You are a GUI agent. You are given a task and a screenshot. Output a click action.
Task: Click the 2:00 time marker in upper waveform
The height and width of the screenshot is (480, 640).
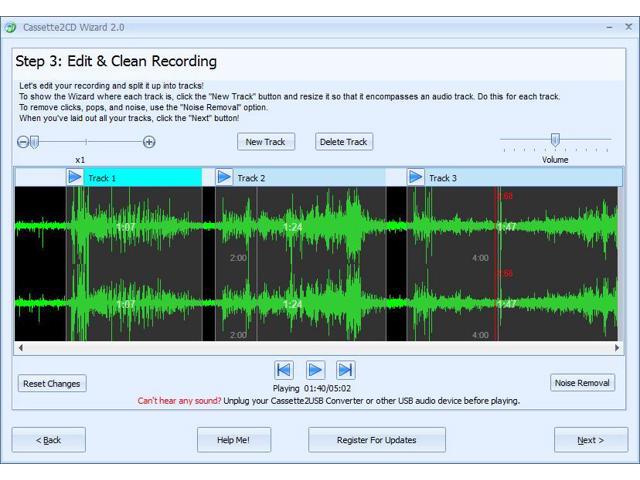click(x=238, y=258)
